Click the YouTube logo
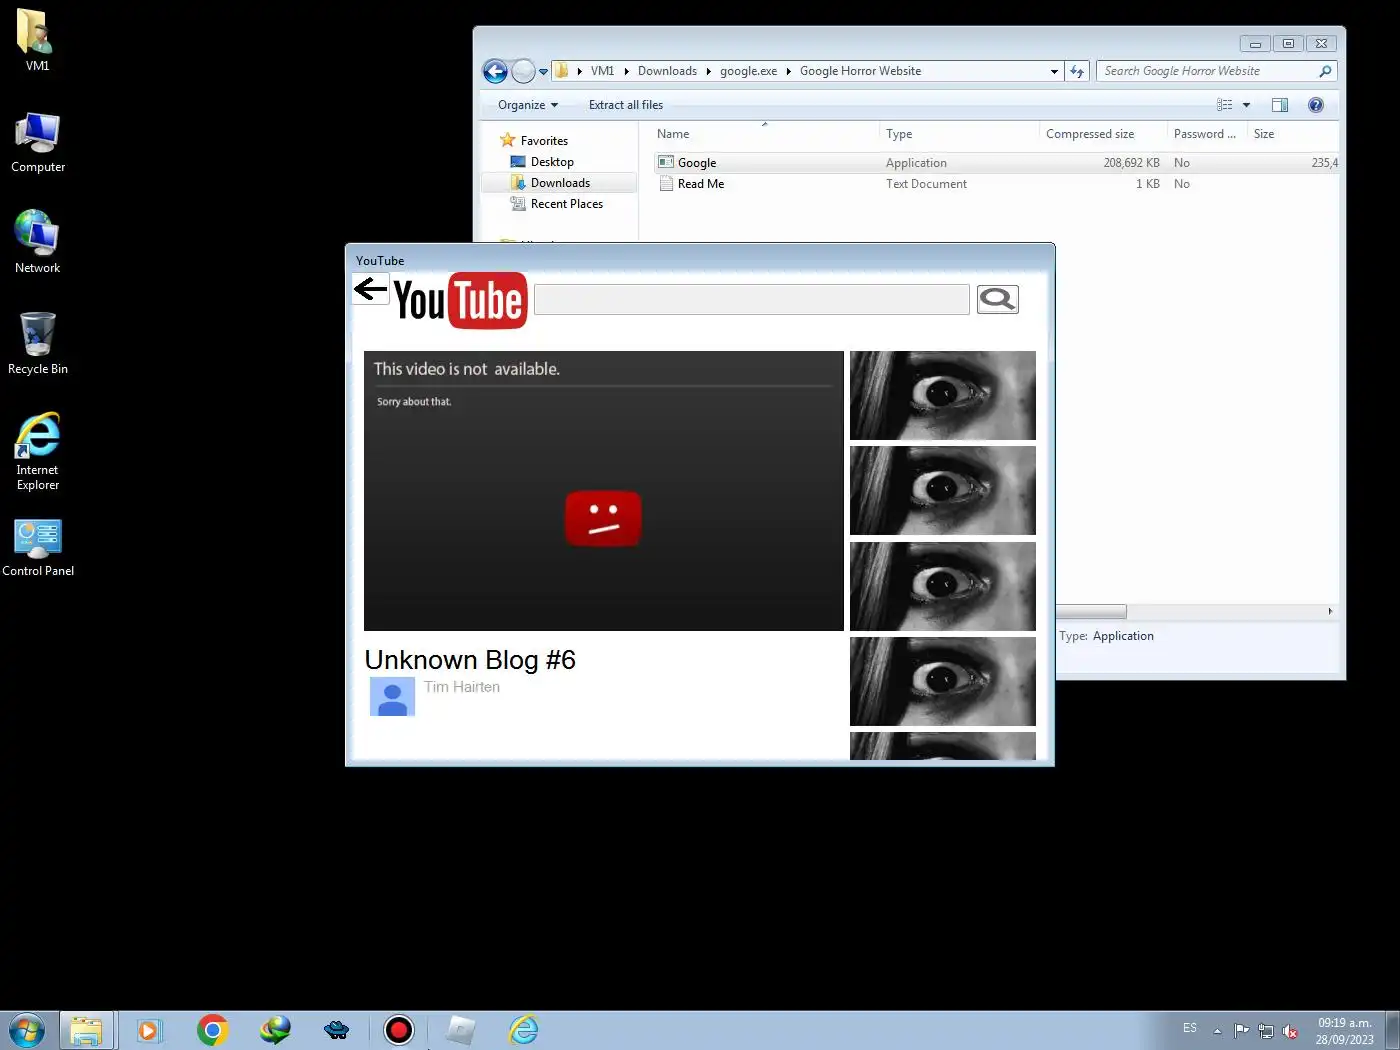 pos(460,300)
